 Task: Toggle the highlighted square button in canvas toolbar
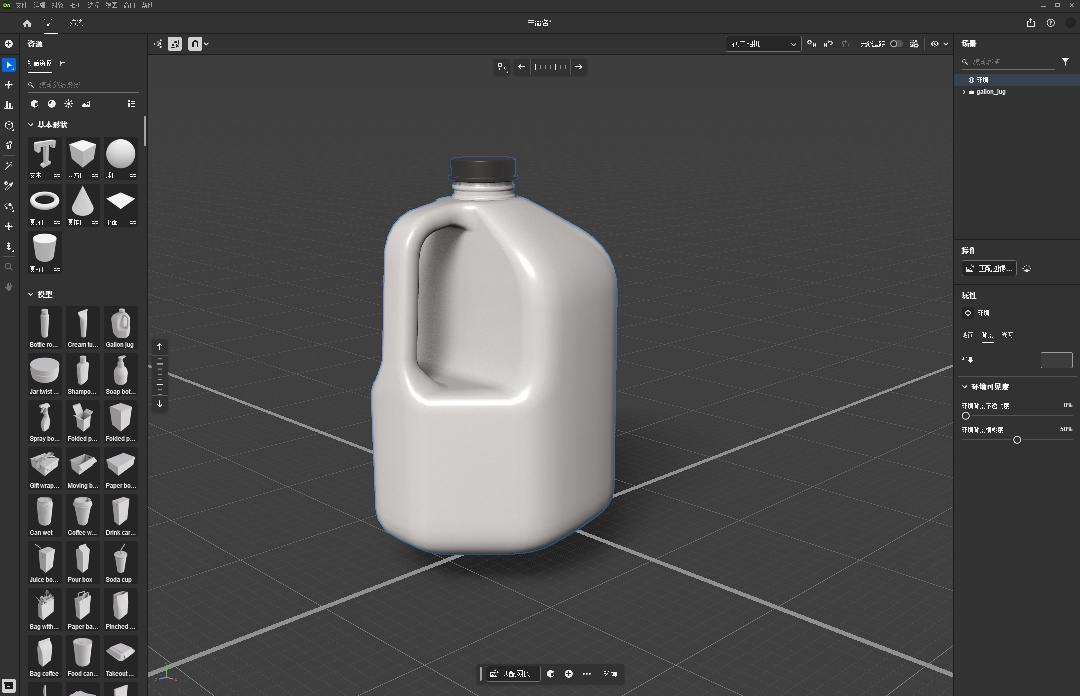pos(176,44)
